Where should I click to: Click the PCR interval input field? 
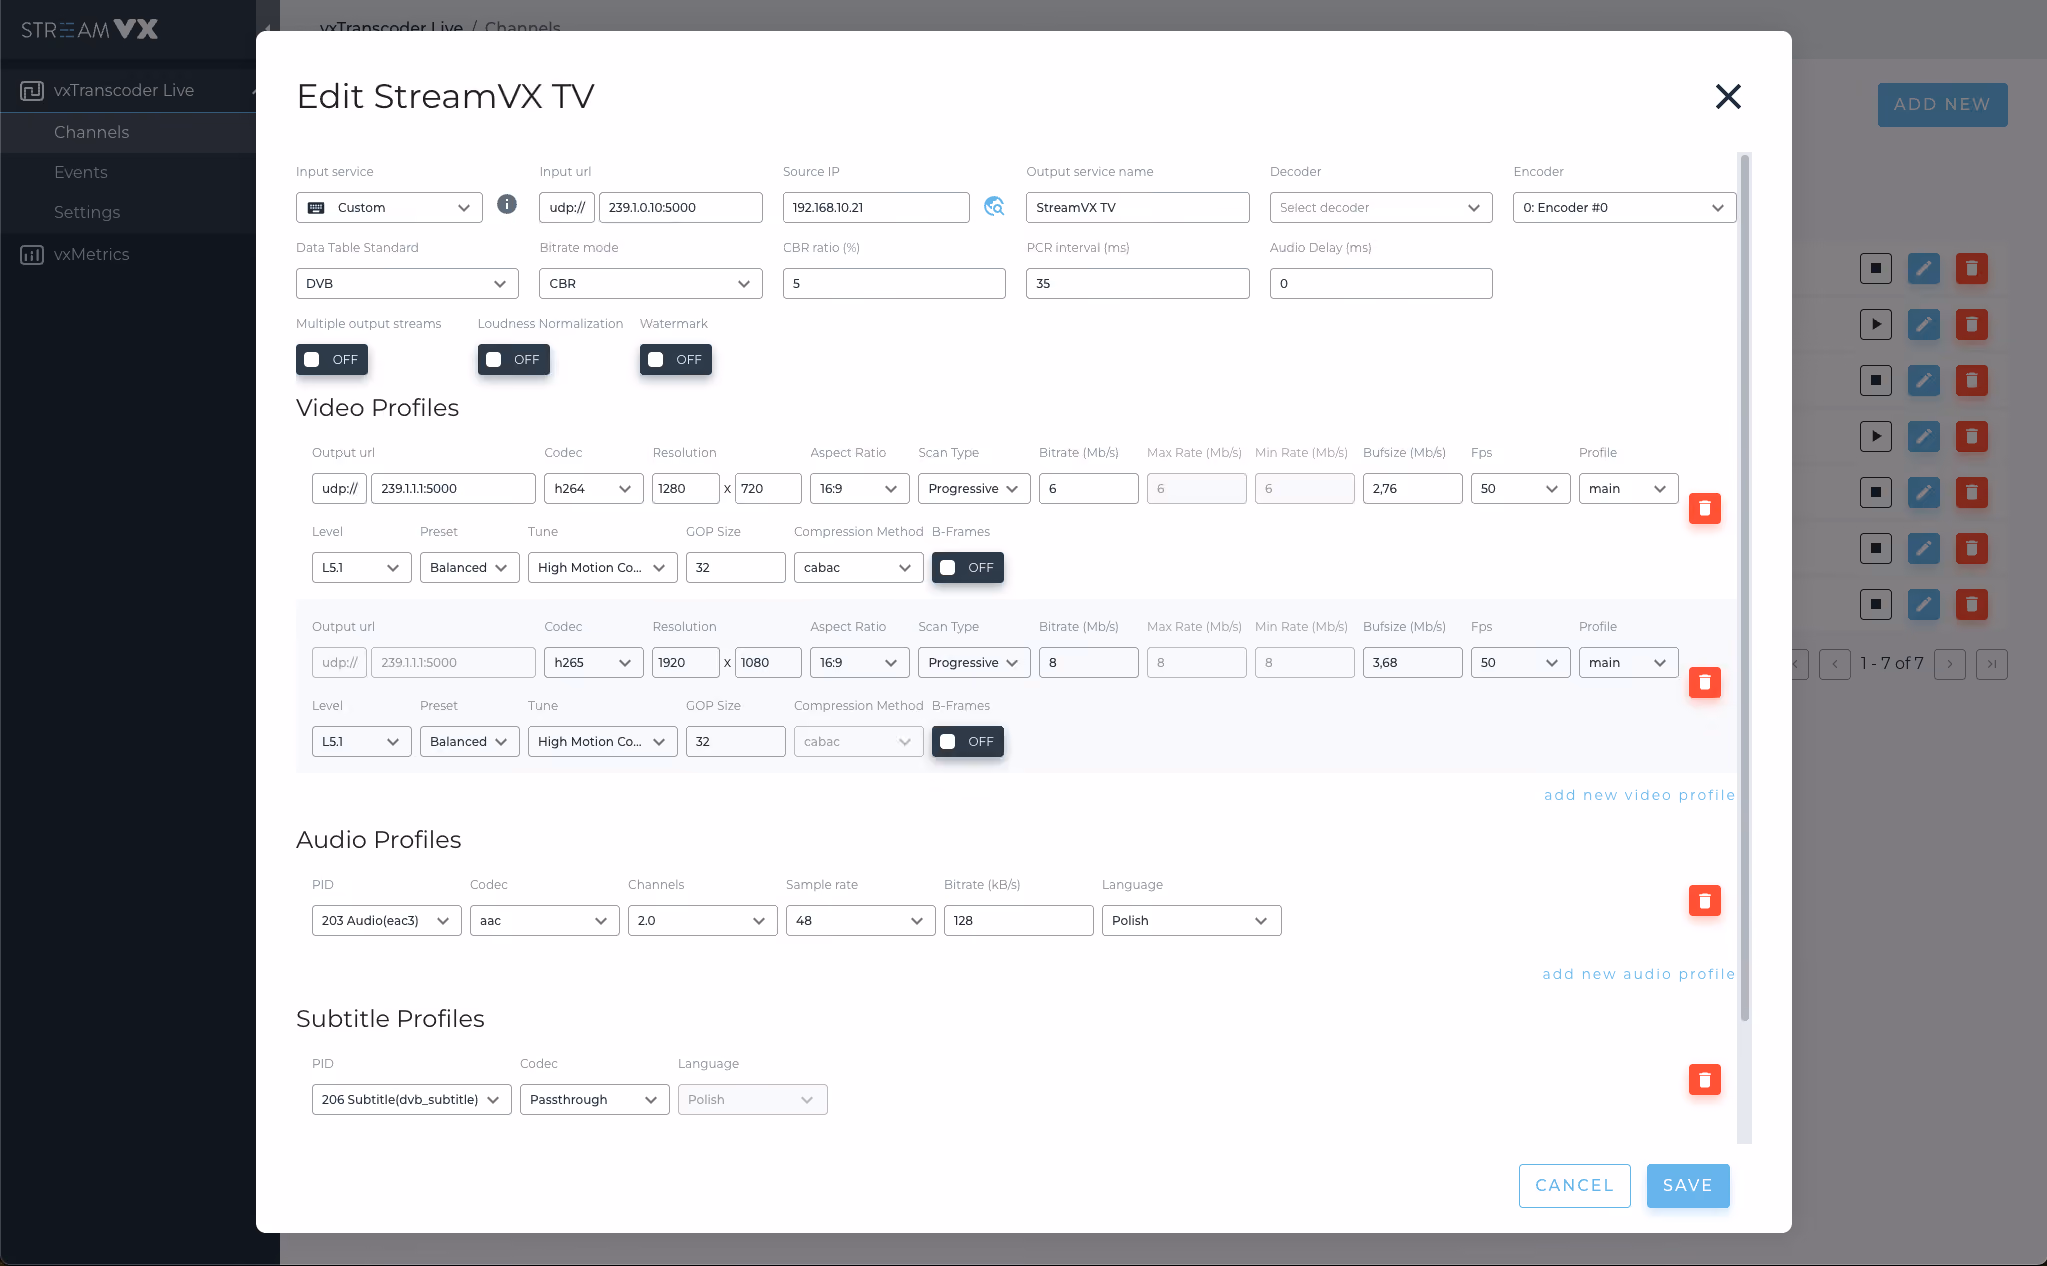1138,283
